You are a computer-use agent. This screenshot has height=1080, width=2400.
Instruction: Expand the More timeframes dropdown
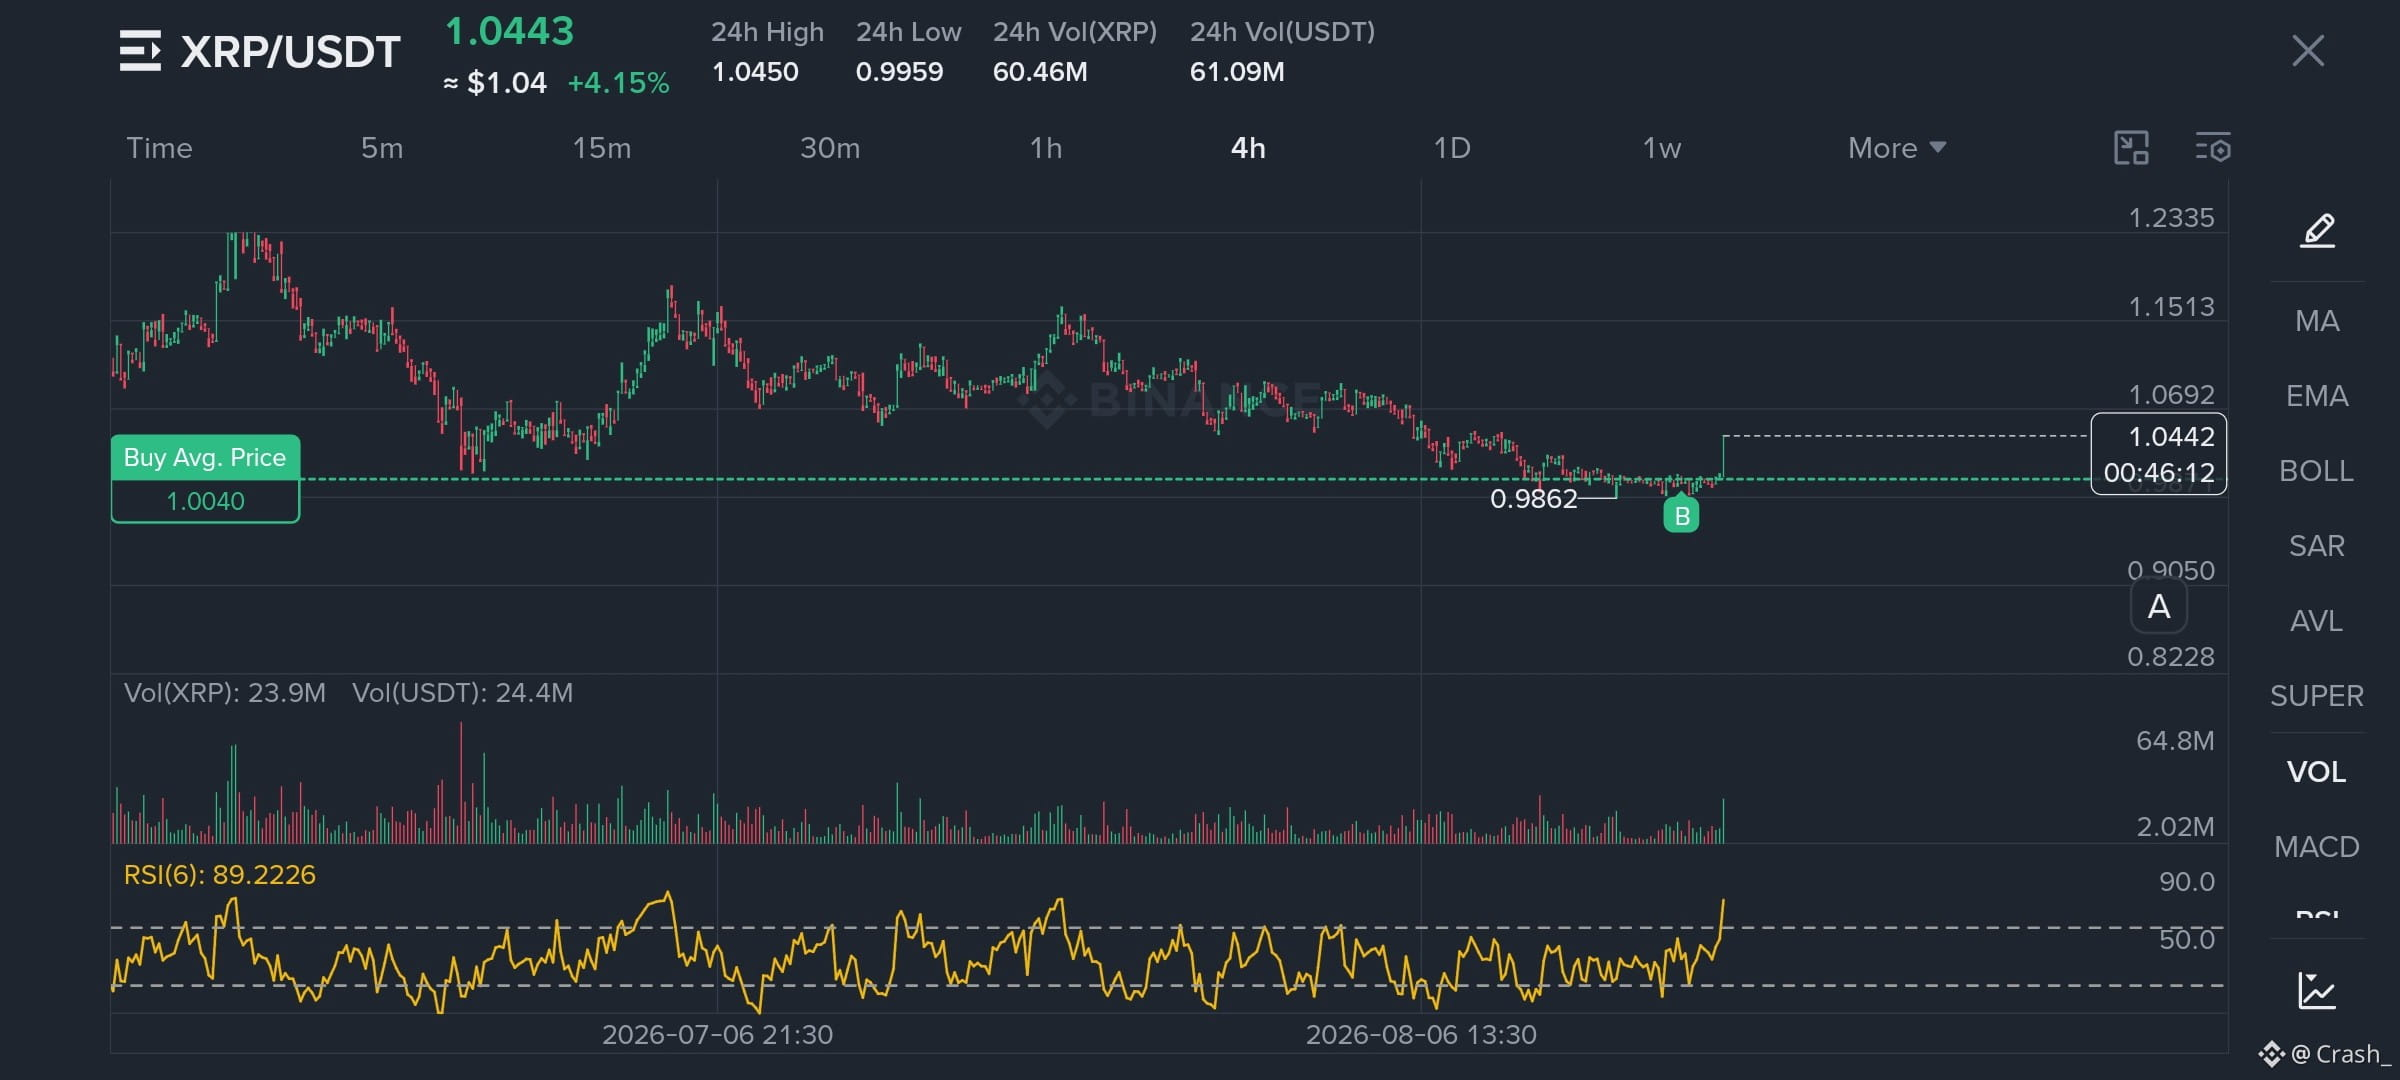[1897, 148]
